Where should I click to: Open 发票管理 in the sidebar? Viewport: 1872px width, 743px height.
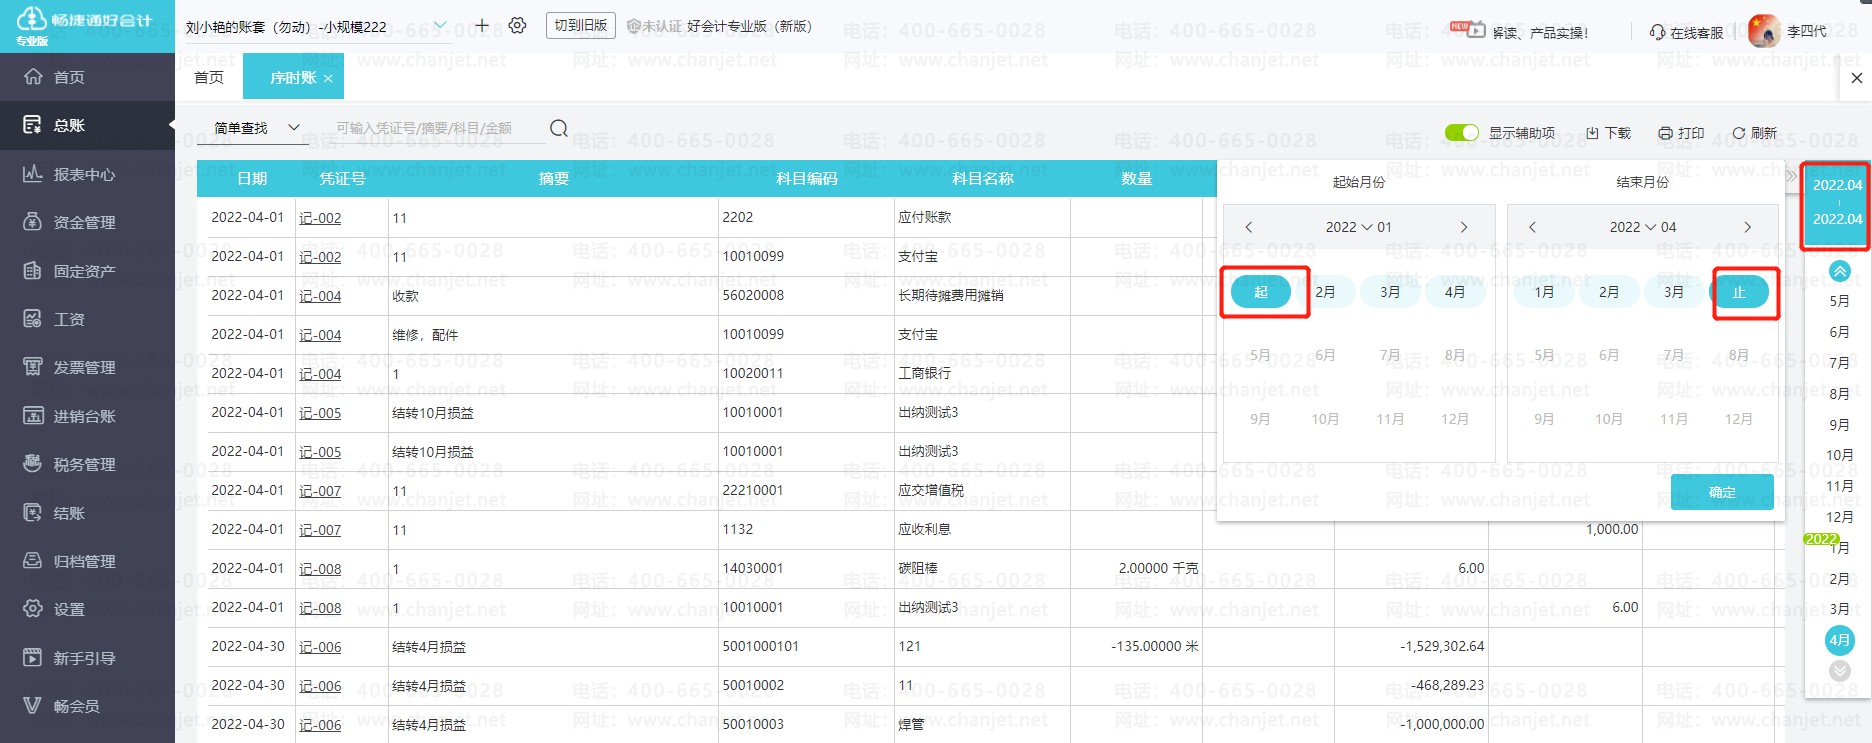(x=87, y=367)
